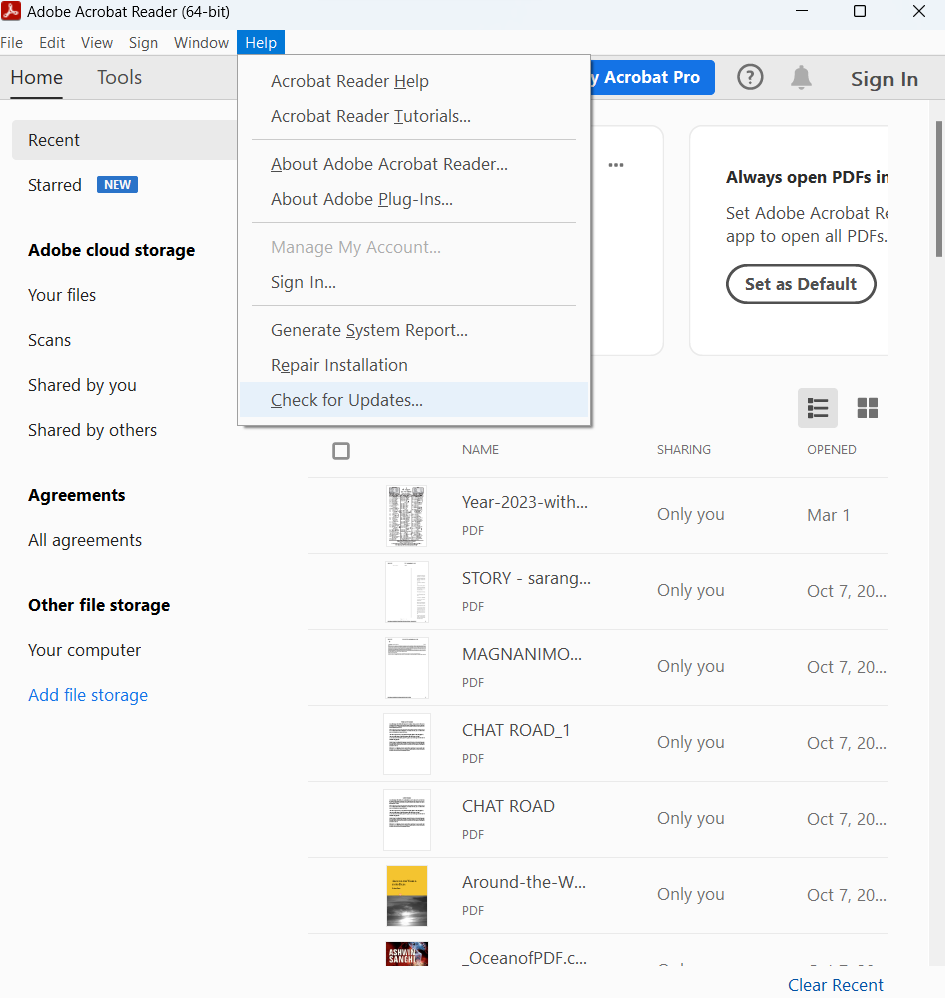
Task: Select Check for Updates menu entry
Action: (x=347, y=400)
